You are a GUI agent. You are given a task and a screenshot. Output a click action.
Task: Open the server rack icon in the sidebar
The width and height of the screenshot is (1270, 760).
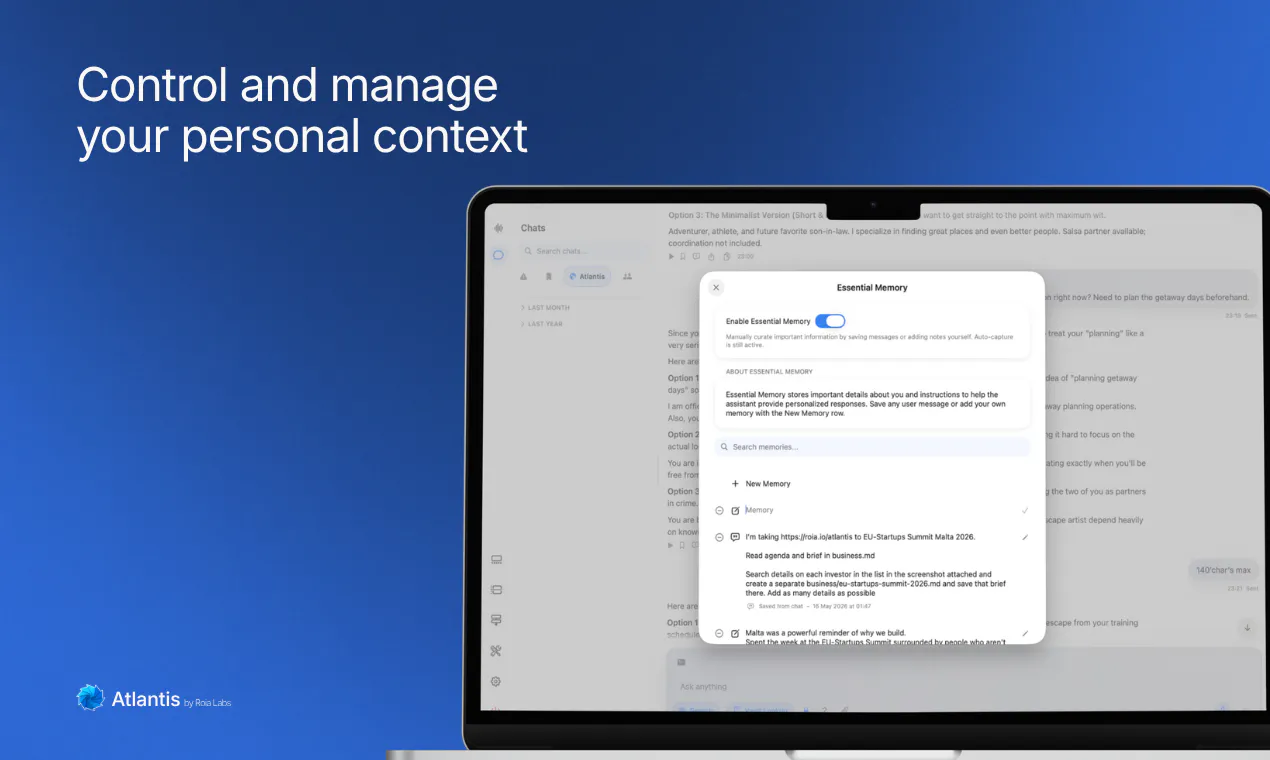click(497, 620)
